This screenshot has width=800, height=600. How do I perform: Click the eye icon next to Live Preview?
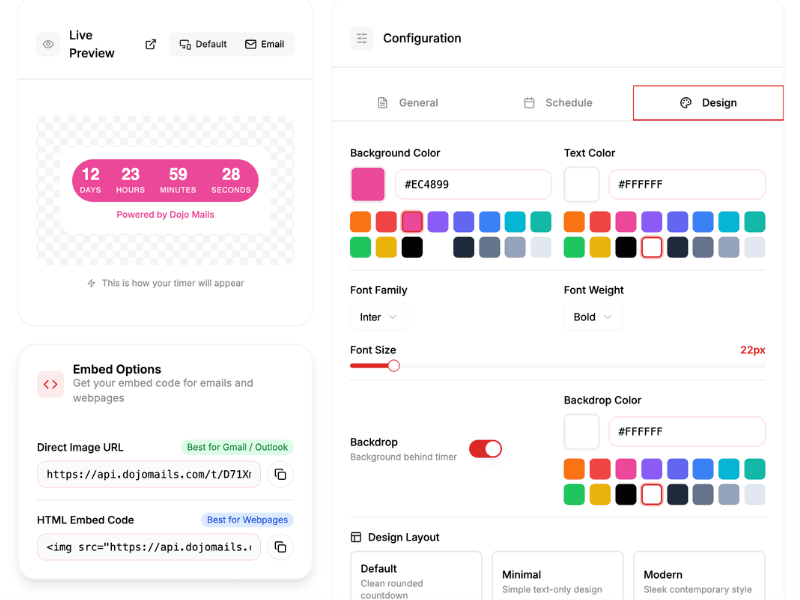point(48,44)
